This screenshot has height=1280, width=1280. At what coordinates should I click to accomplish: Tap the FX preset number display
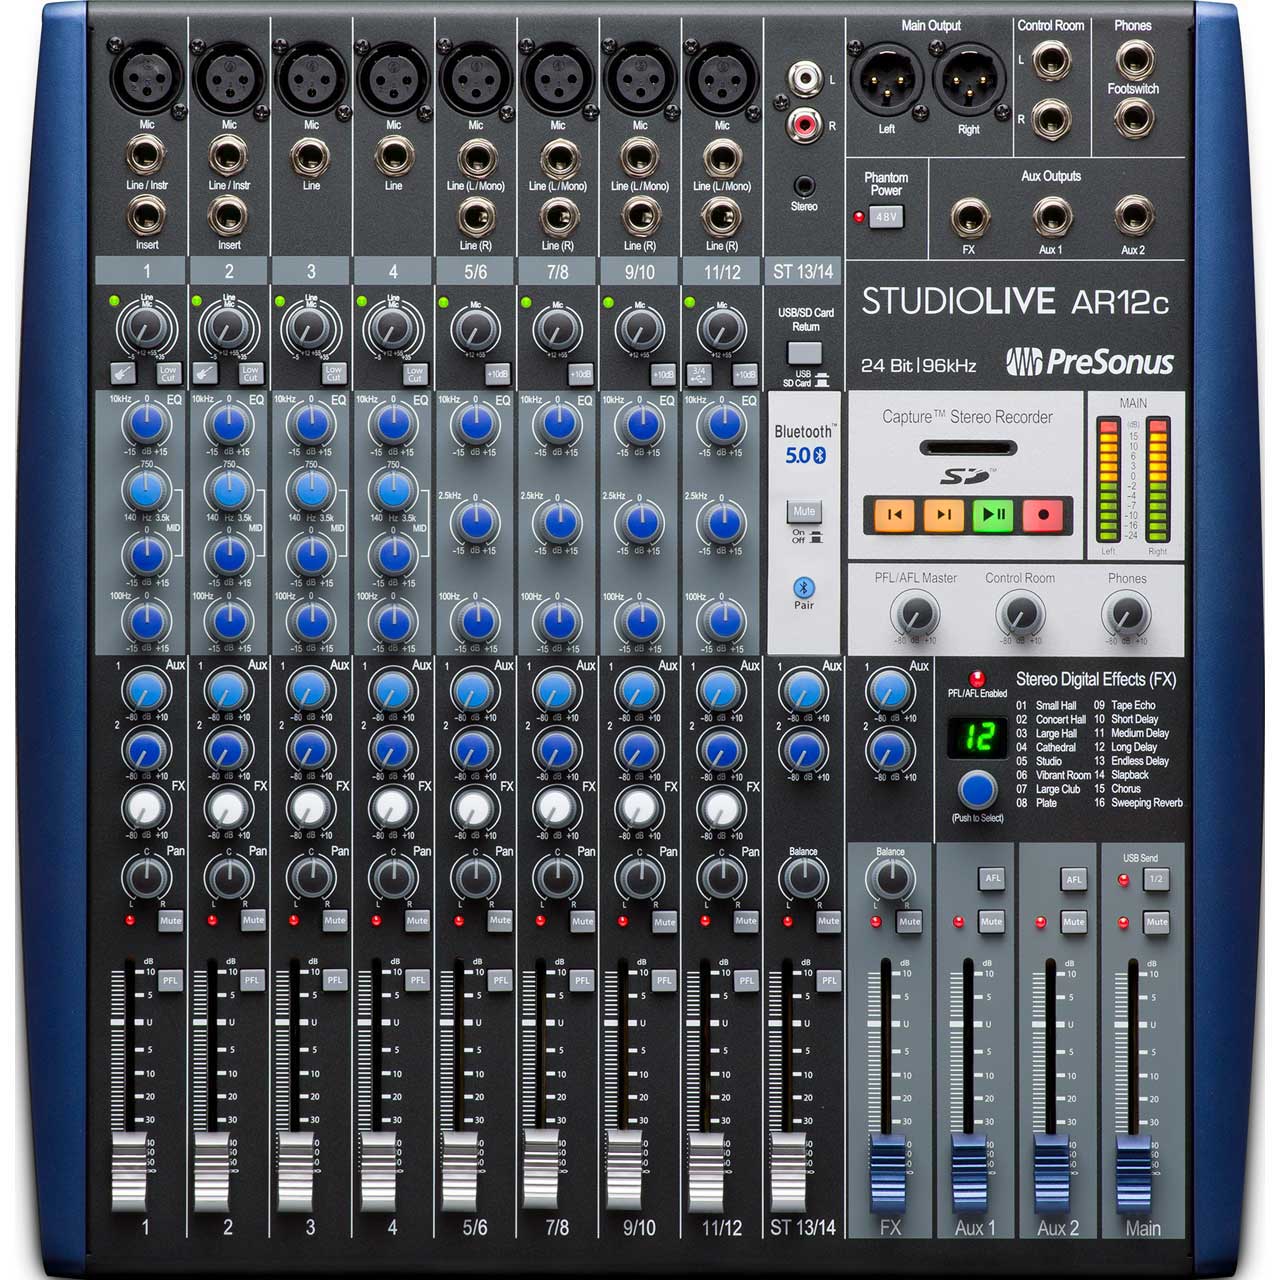point(977,737)
